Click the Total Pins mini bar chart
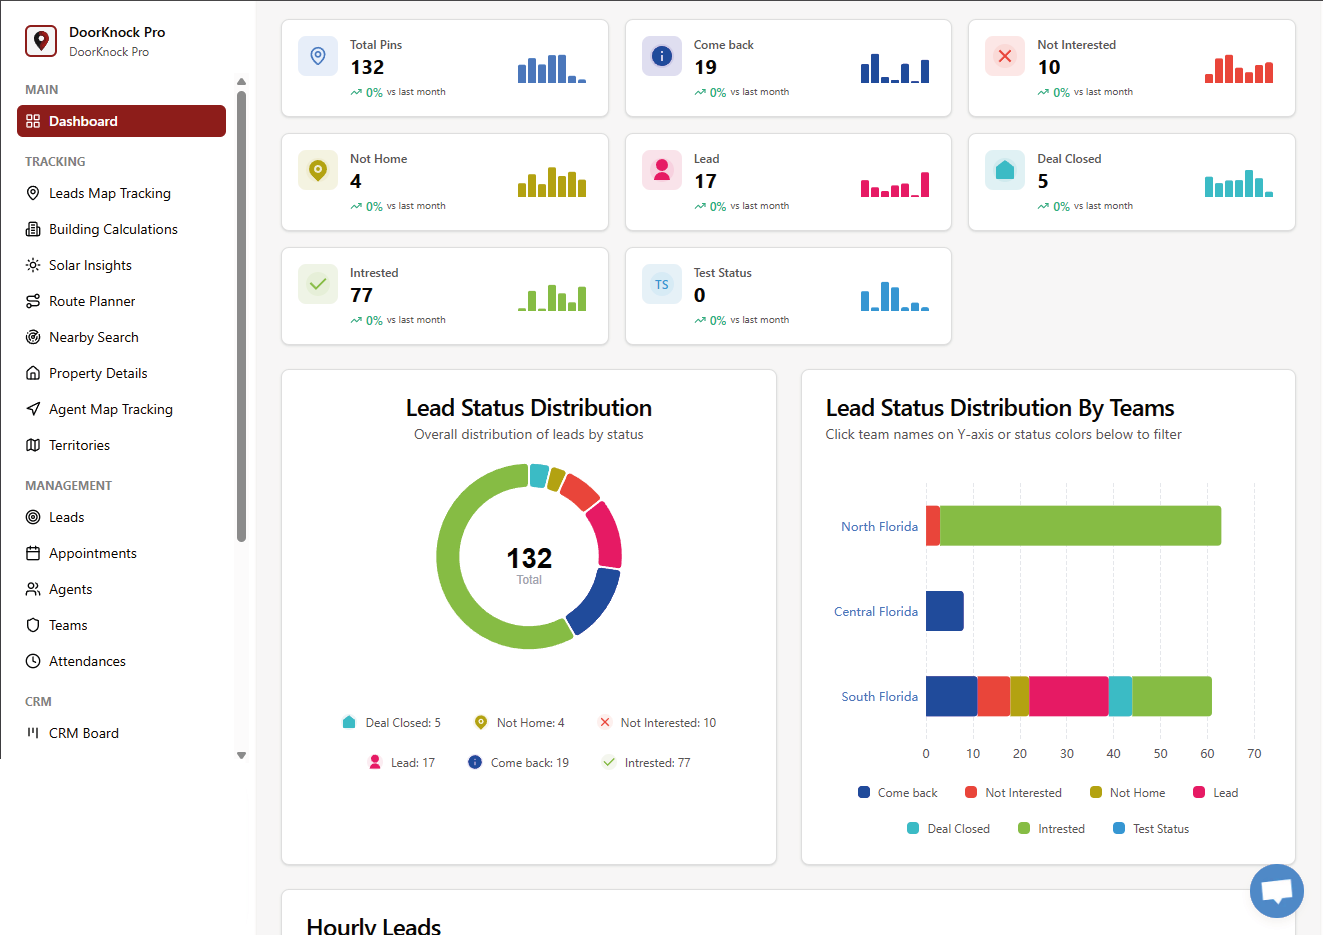The width and height of the screenshot is (1323, 935). coord(552,68)
